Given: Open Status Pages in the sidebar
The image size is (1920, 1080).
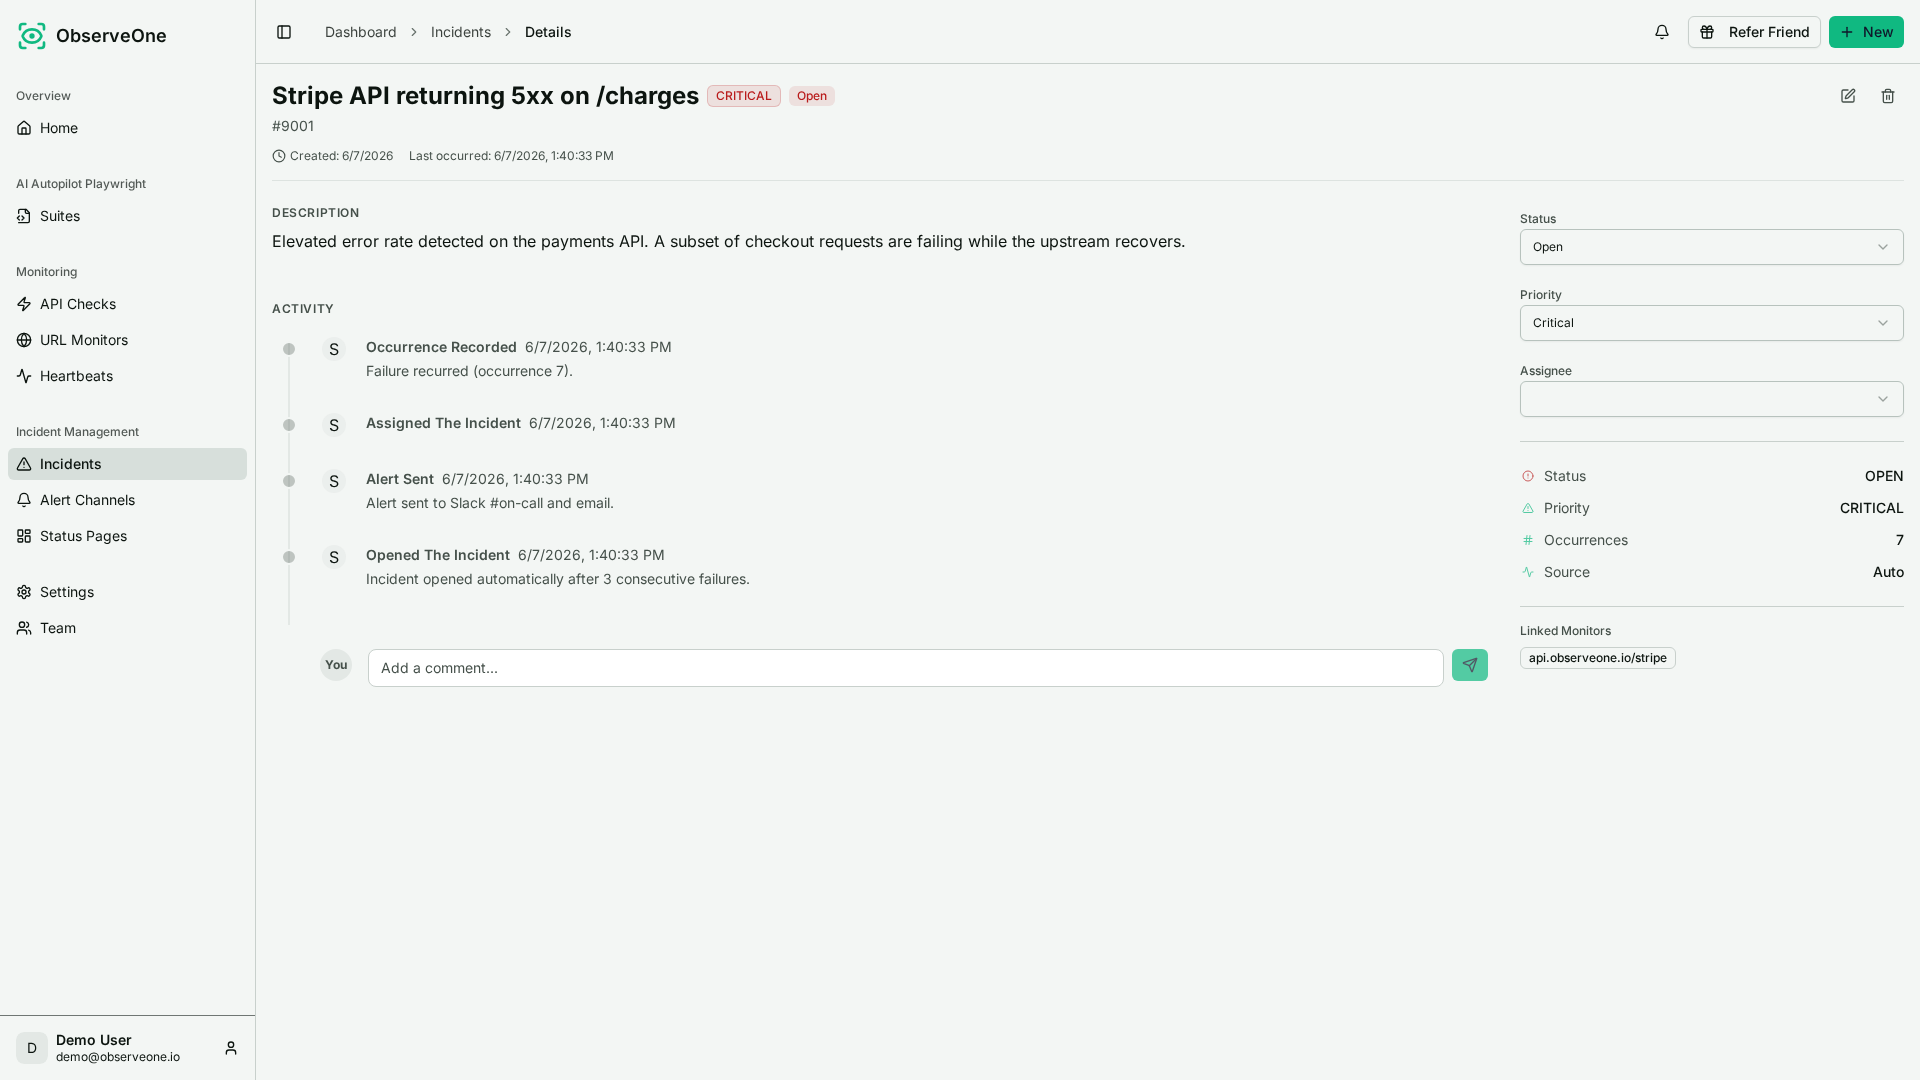Looking at the screenshot, I should (127, 536).
